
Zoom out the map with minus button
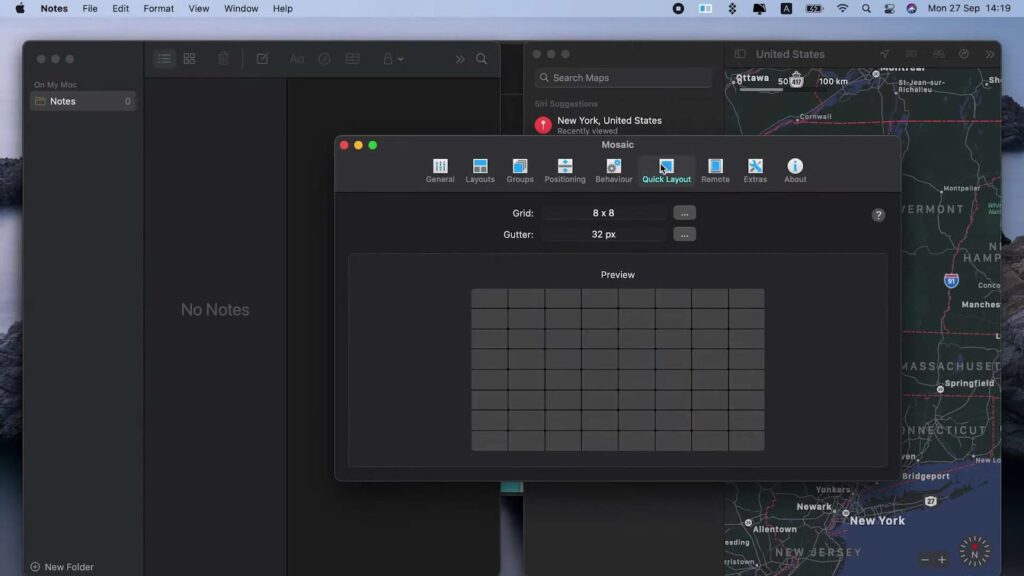coord(925,560)
